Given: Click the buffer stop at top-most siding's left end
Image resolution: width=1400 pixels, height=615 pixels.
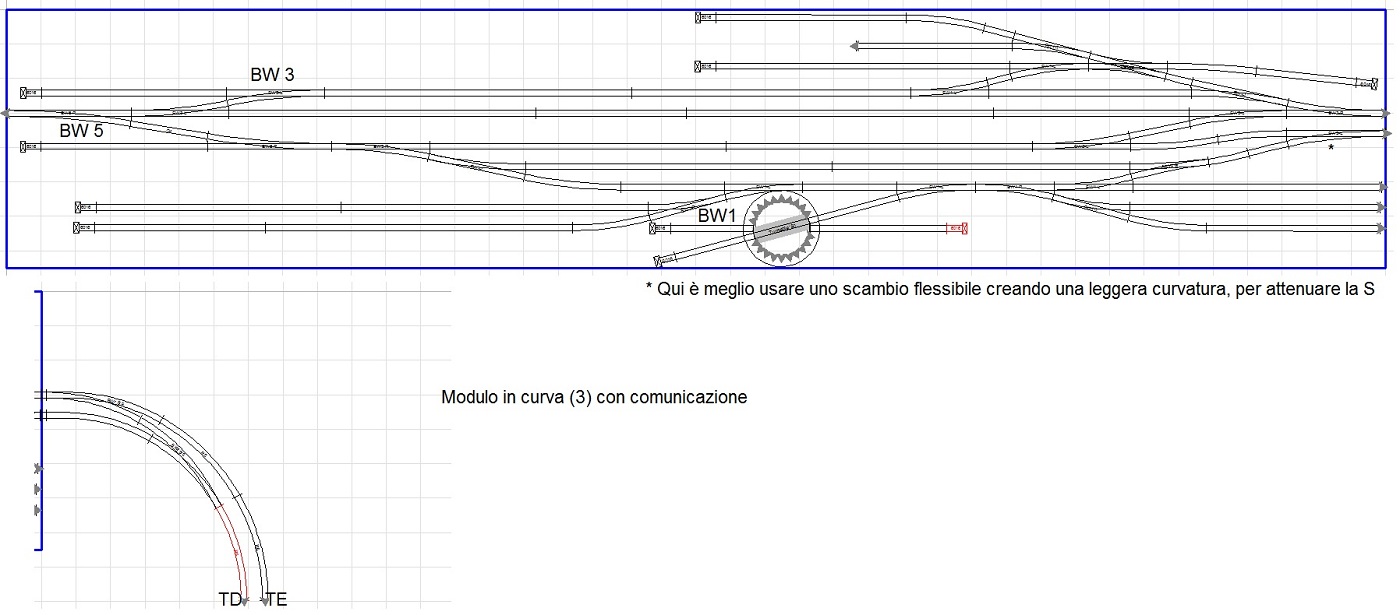Looking at the screenshot, I should [696, 17].
